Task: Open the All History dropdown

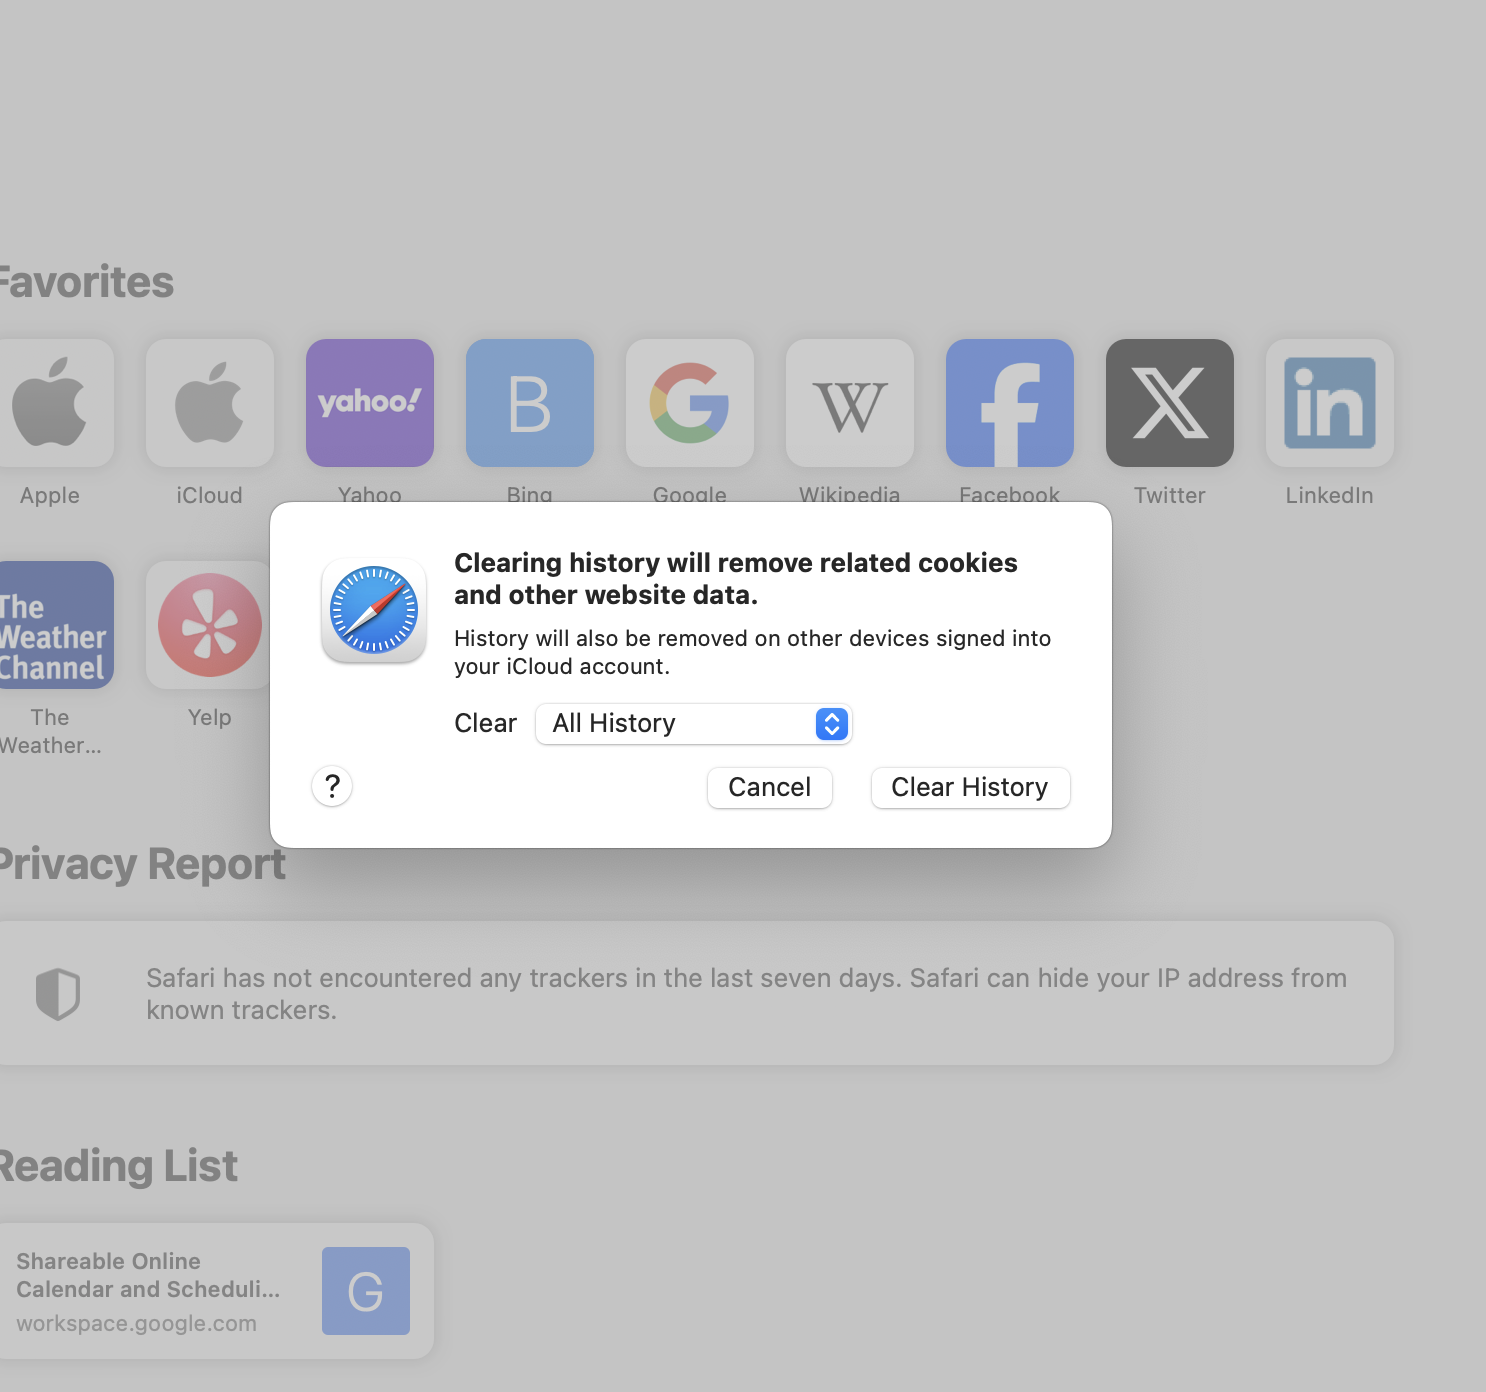Action: (693, 723)
